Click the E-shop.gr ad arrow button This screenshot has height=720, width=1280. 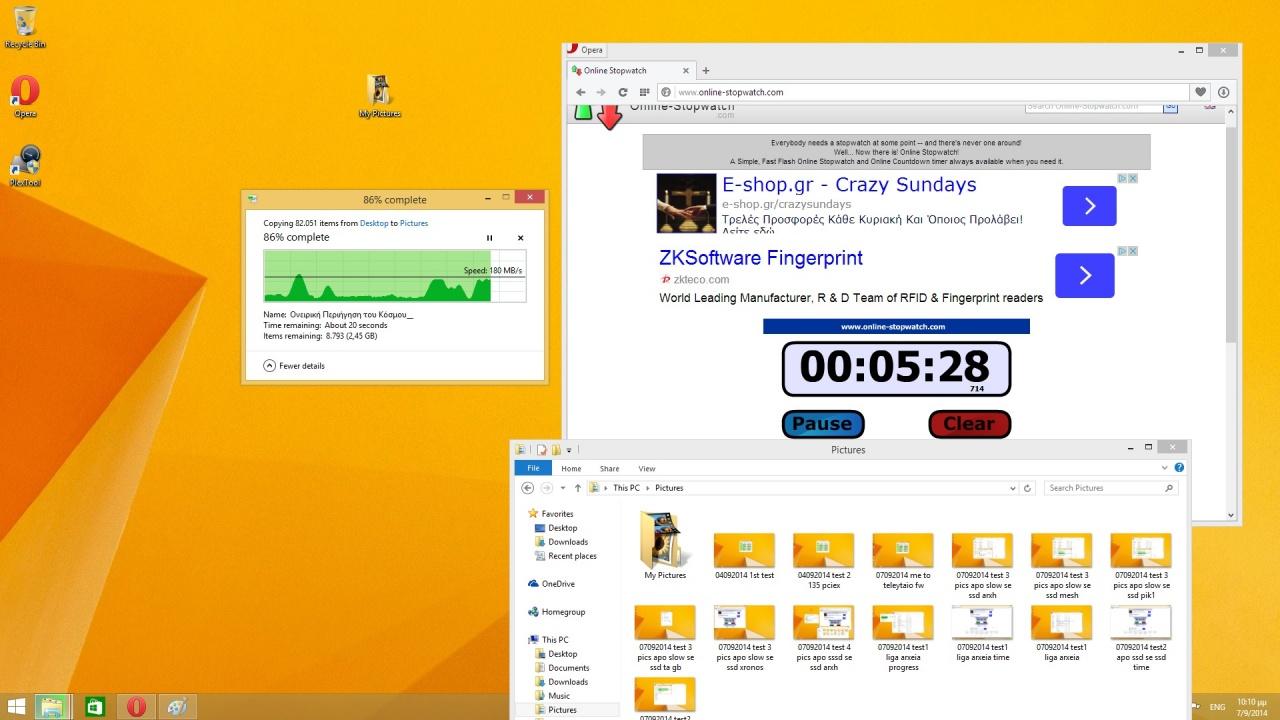[x=1089, y=206]
